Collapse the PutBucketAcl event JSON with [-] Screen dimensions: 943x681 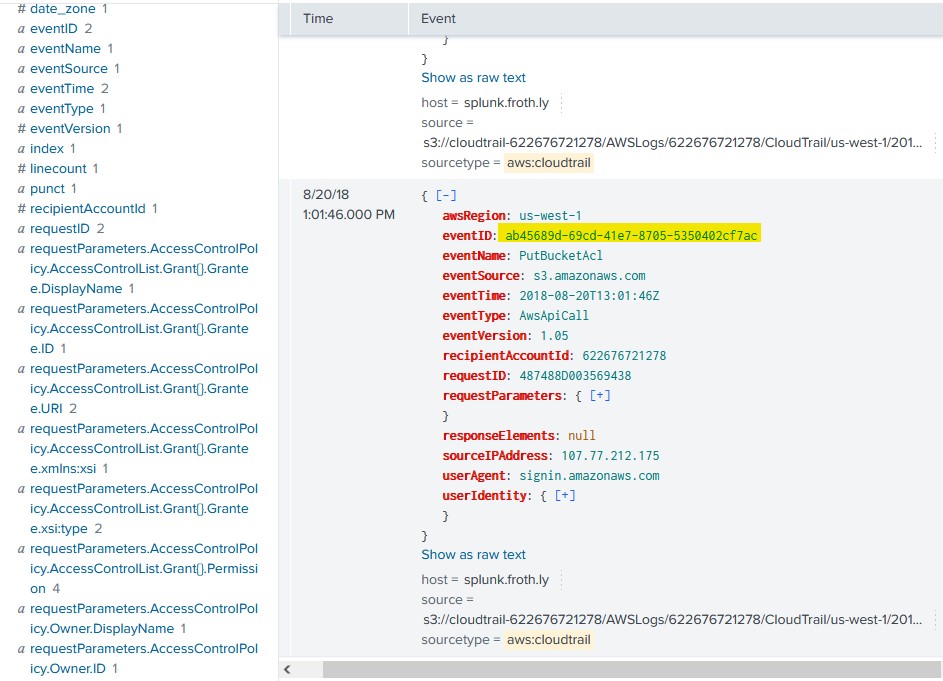(x=446, y=196)
